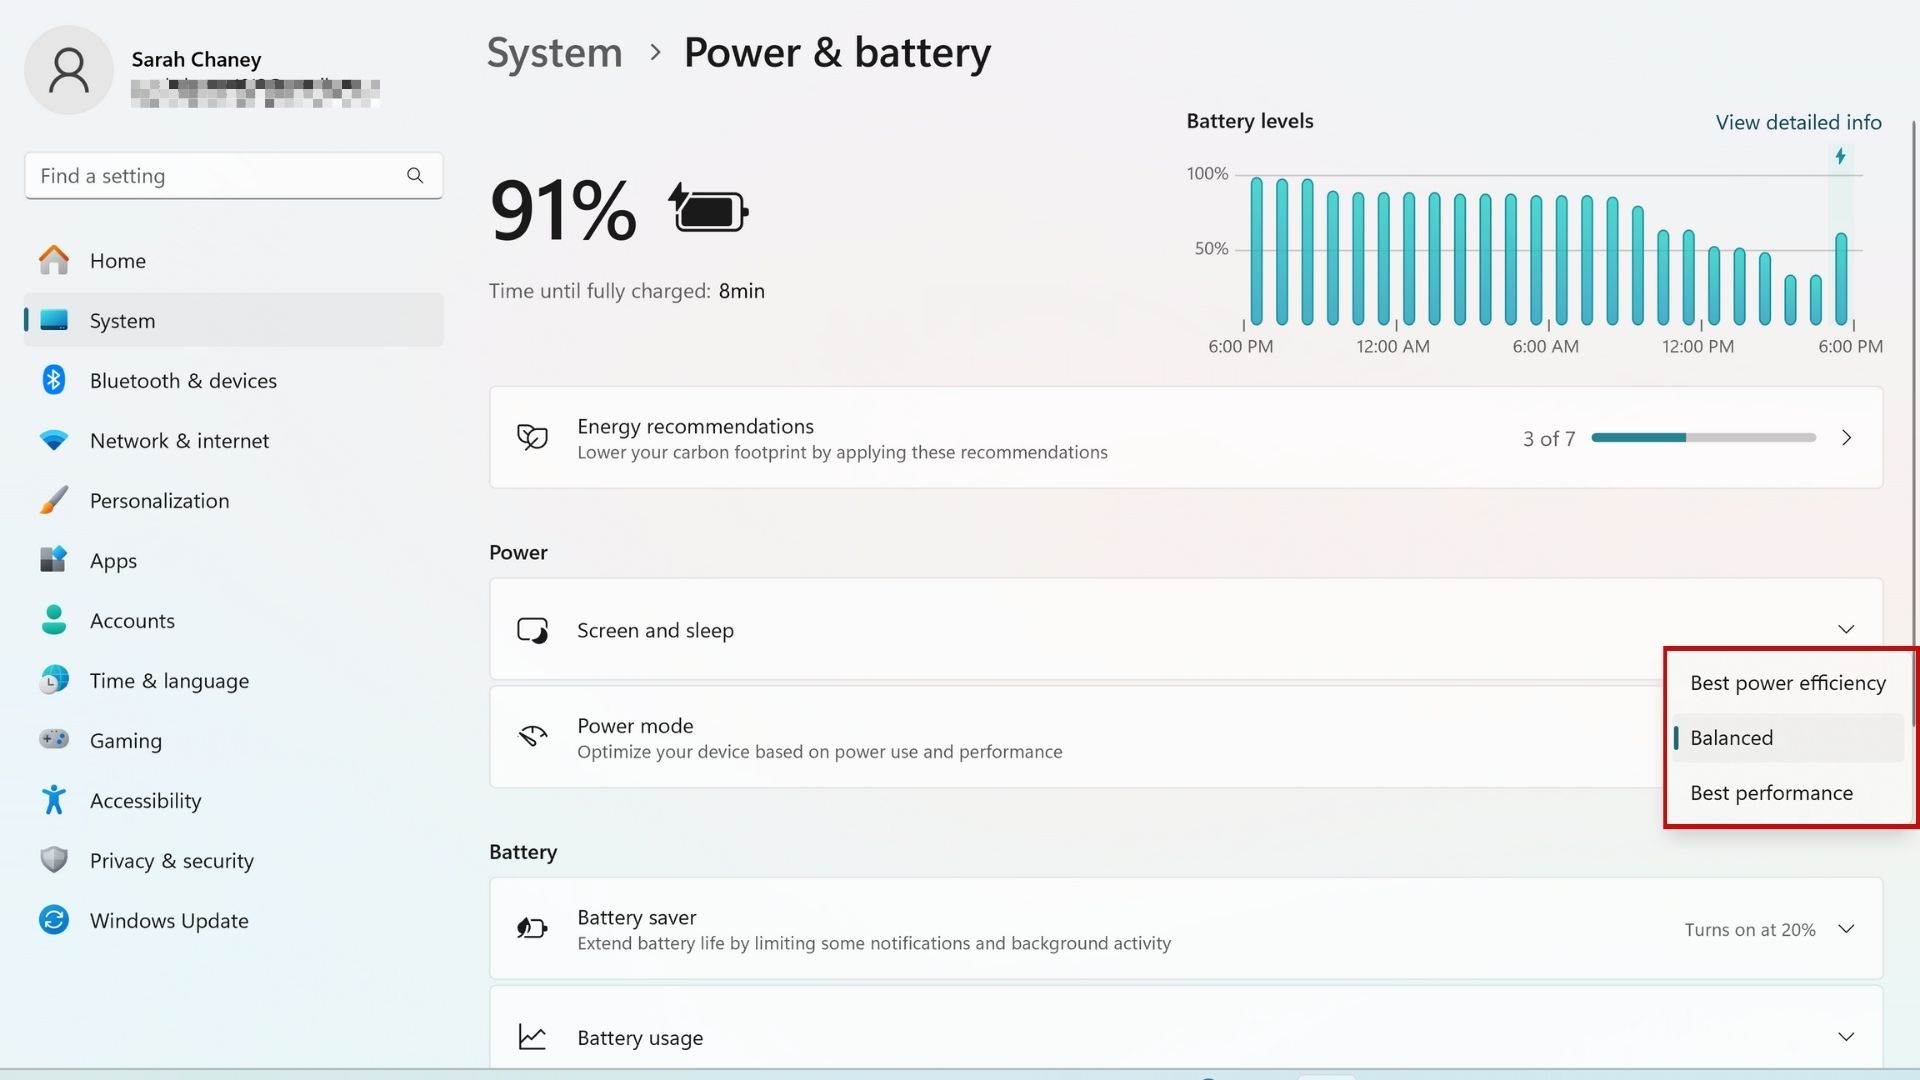Screen dimensions: 1920x1080
Task: Click the Network & internet icon
Action: [x=53, y=440]
